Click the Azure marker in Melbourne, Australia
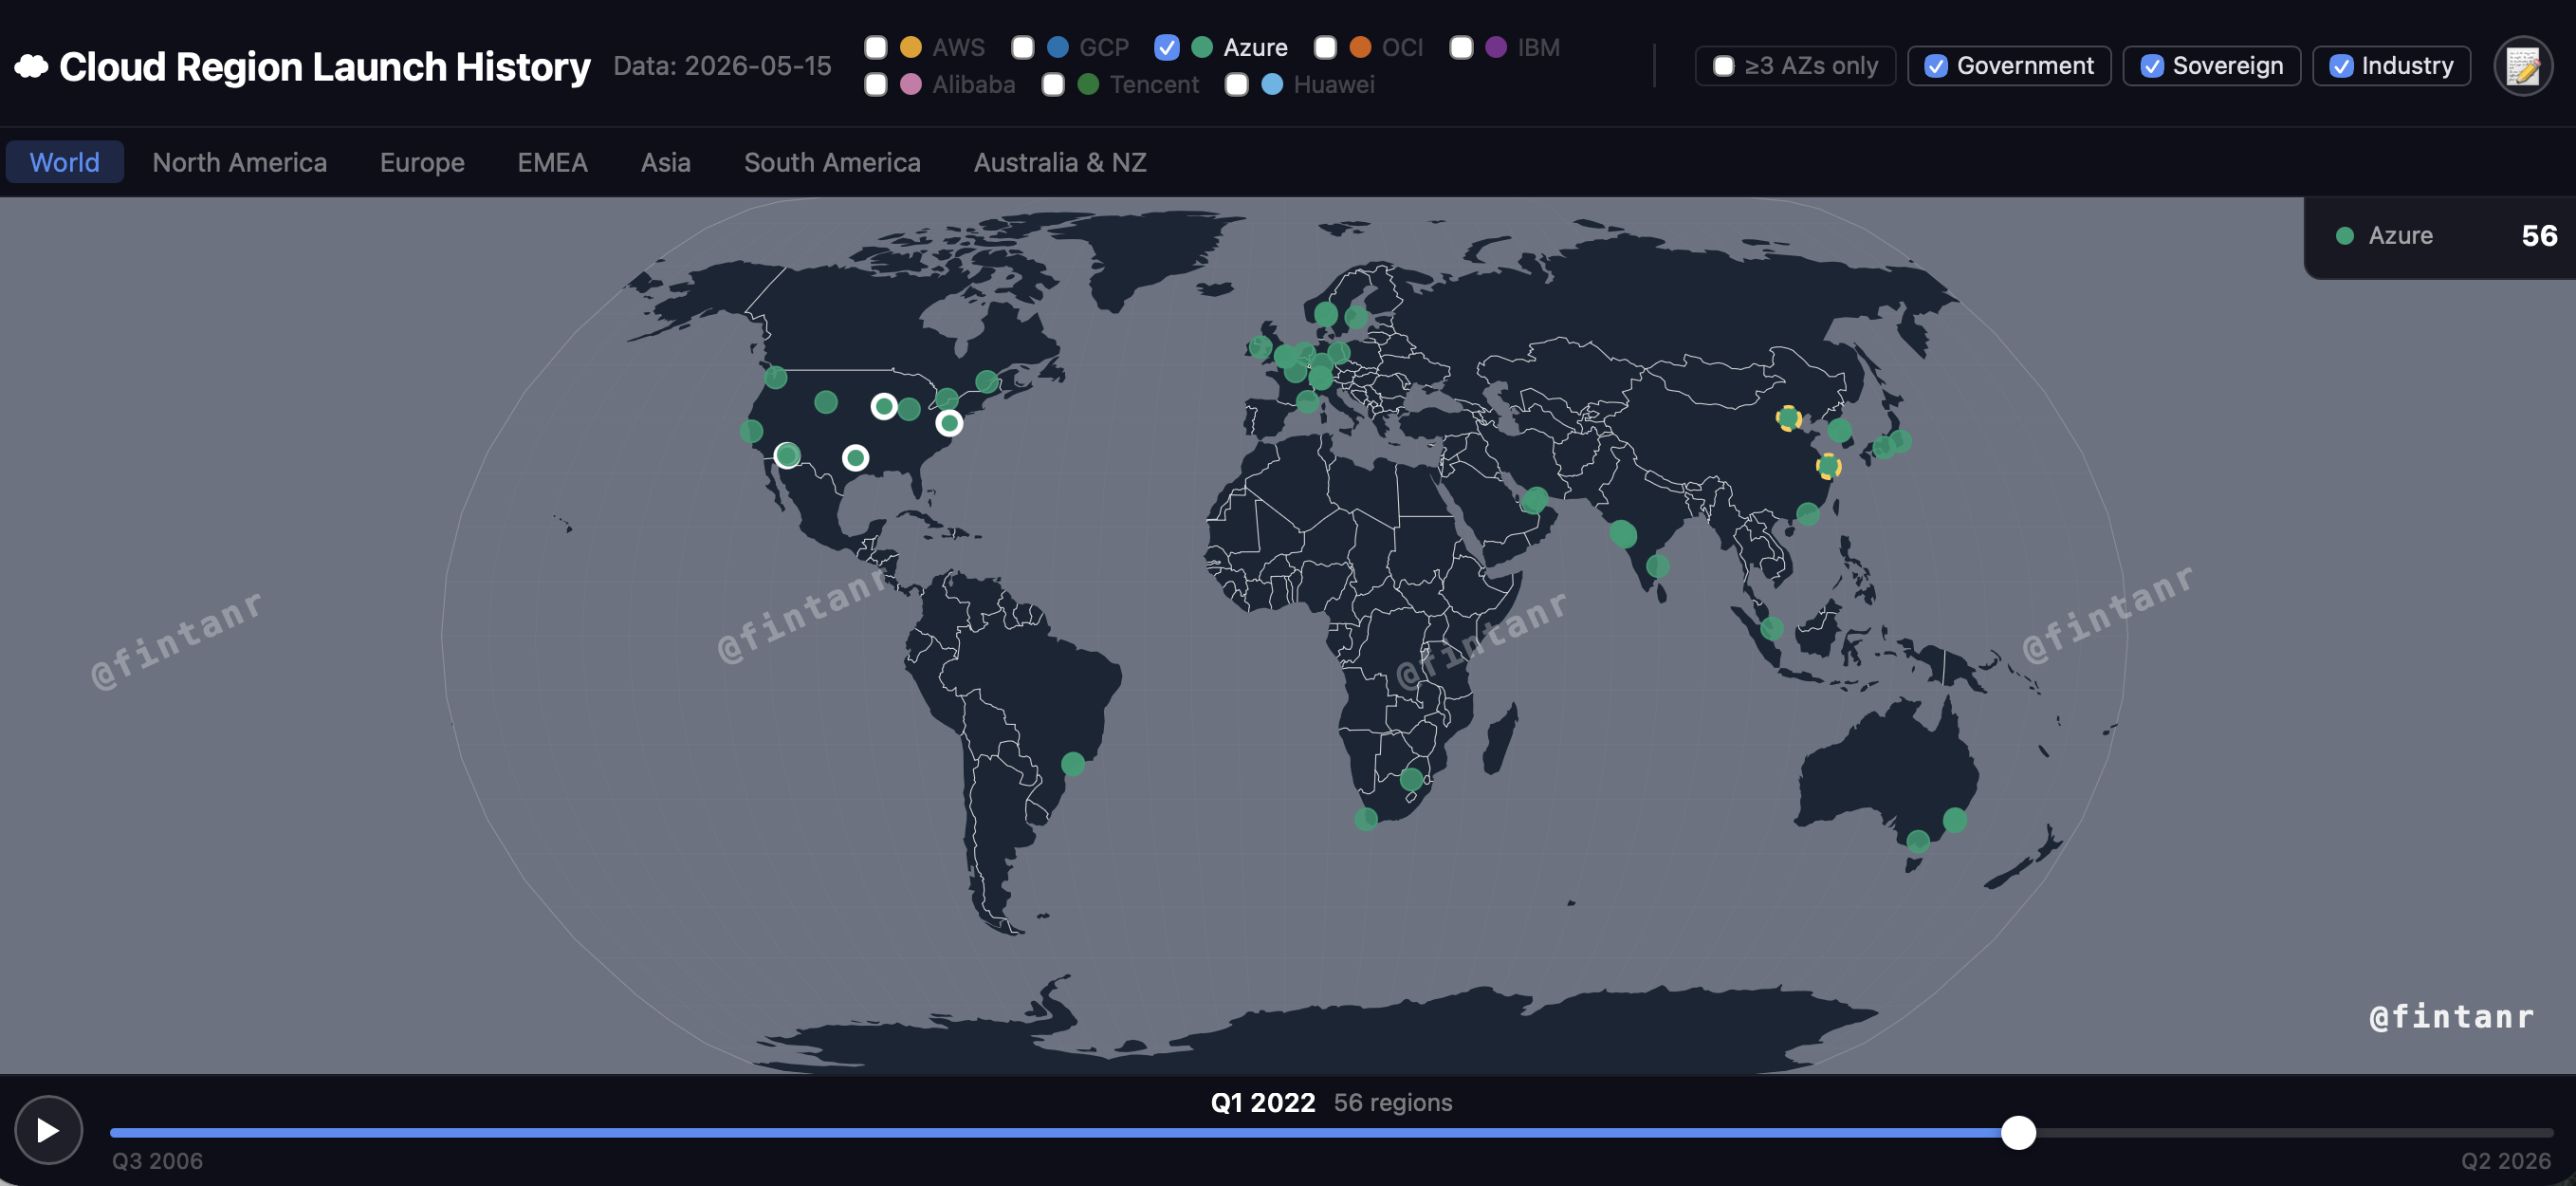 [1917, 841]
